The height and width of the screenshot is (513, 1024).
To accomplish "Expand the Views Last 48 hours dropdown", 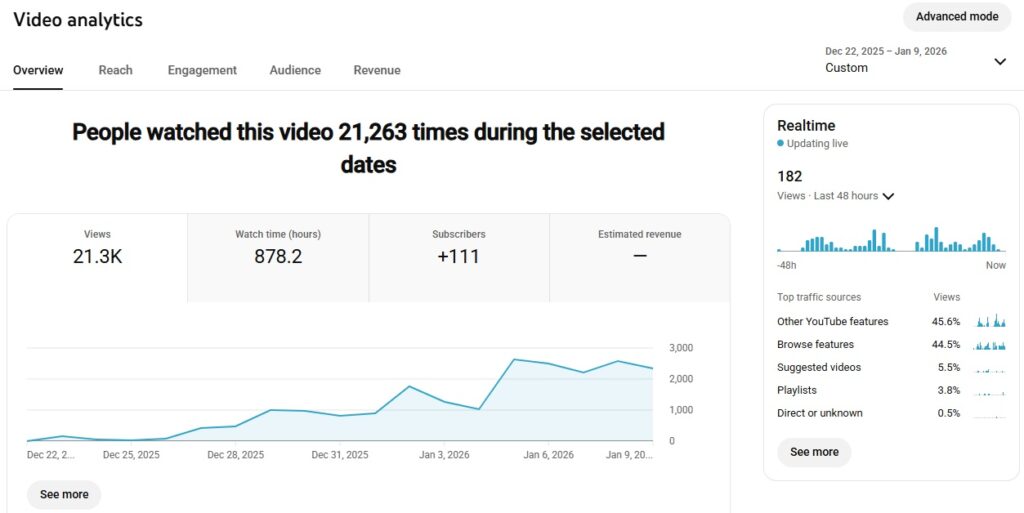I will [887, 196].
